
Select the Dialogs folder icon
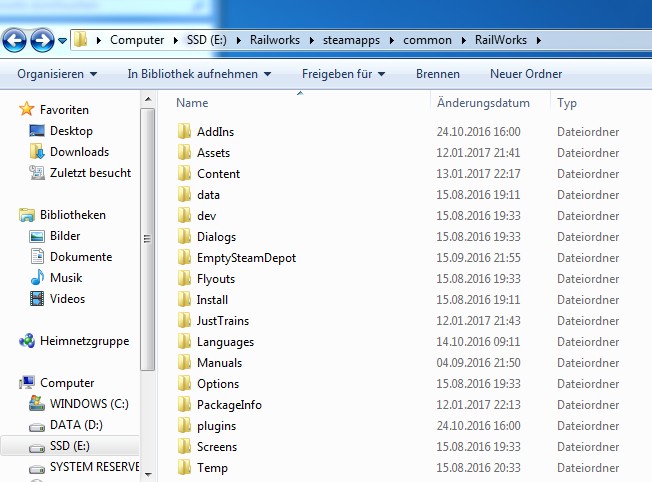click(x=184, y=236)
